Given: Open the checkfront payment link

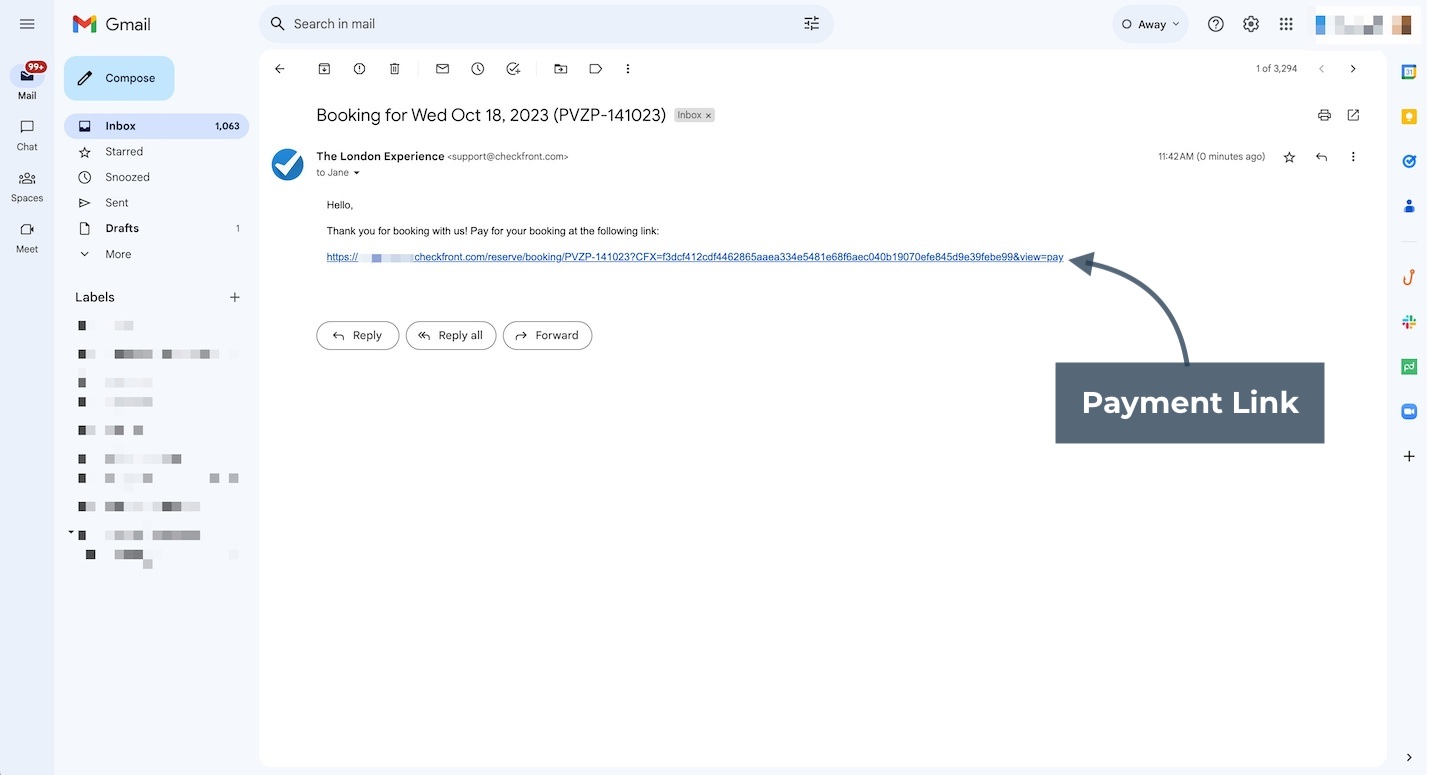Looking at the screenshot, I should 695,257.
